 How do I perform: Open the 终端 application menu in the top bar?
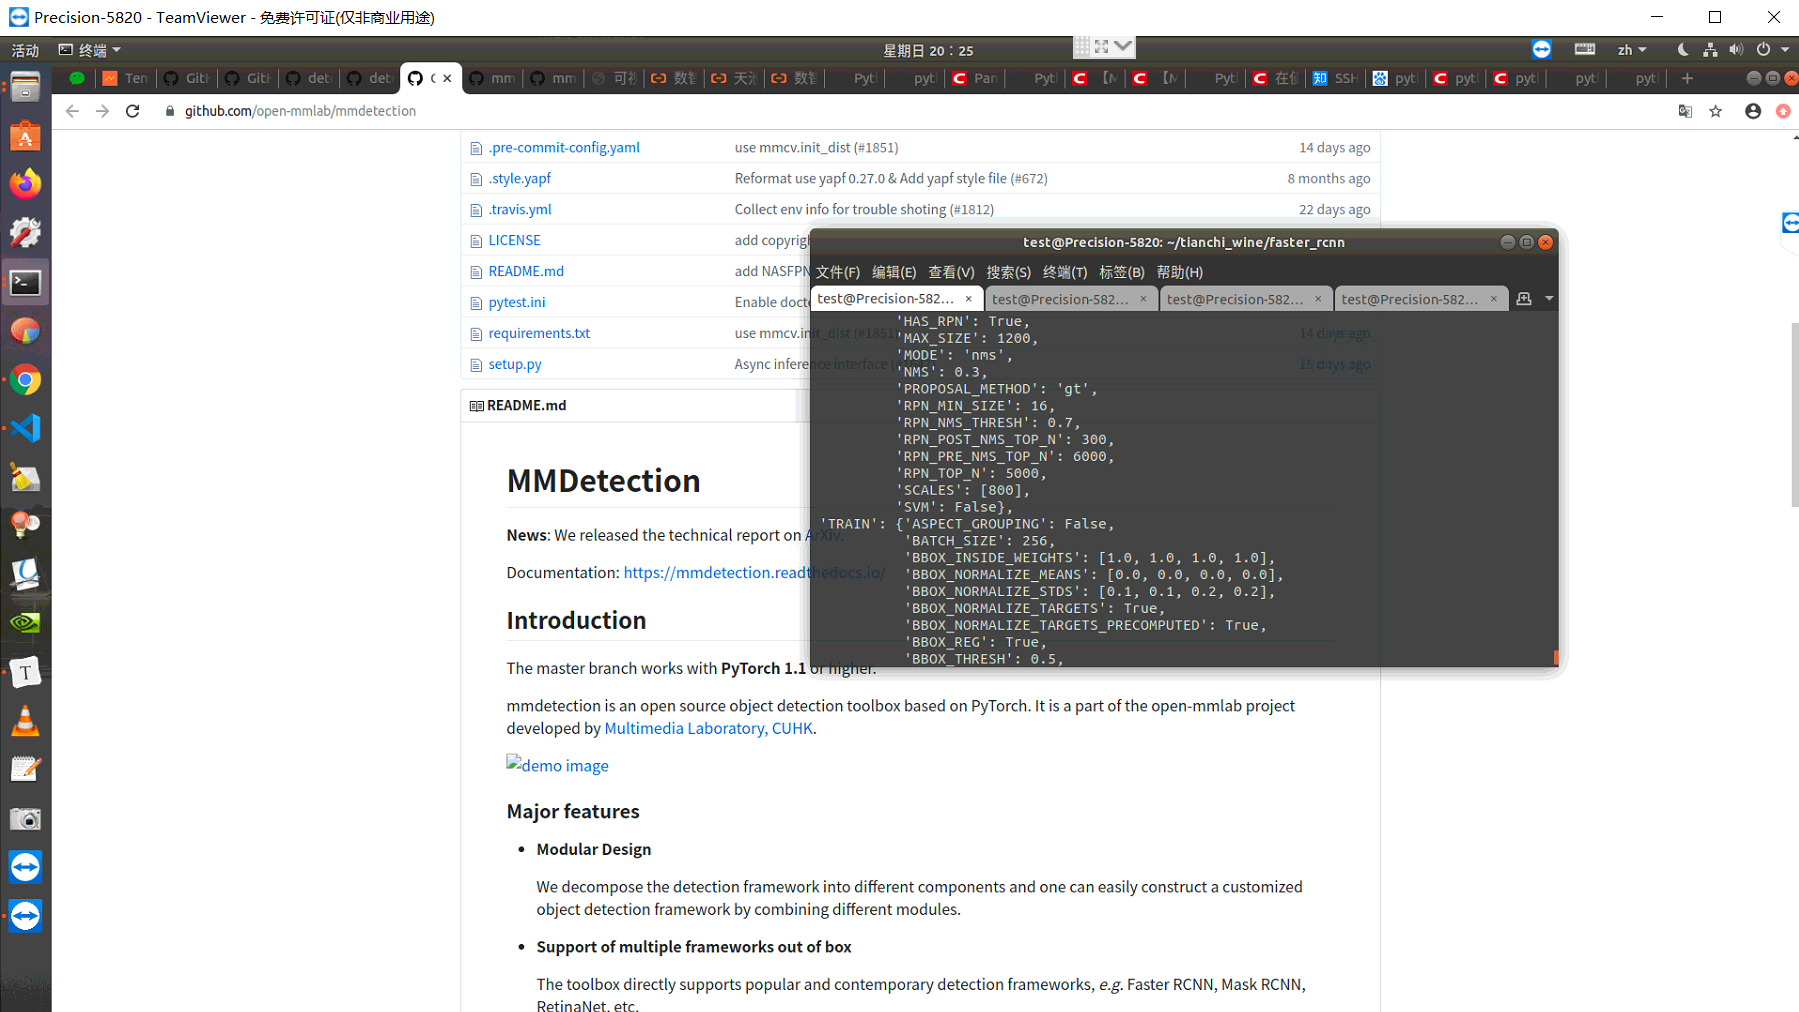90,49
